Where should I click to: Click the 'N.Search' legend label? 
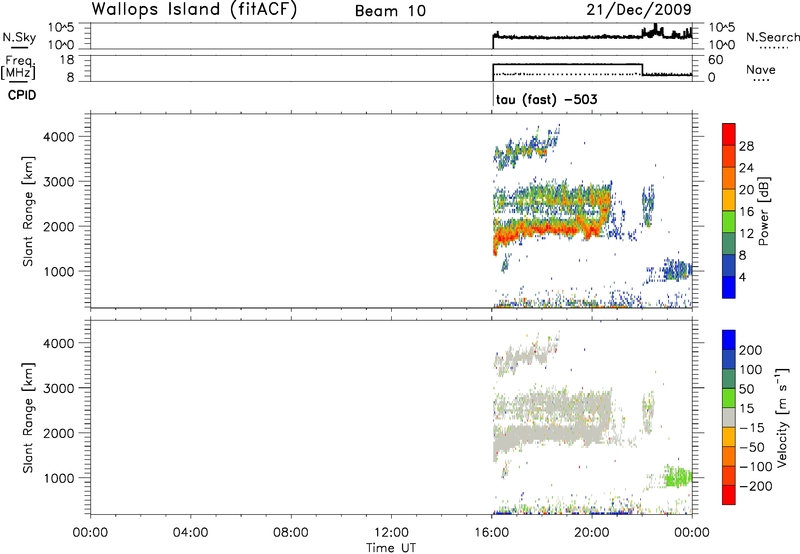click(772, 37)
